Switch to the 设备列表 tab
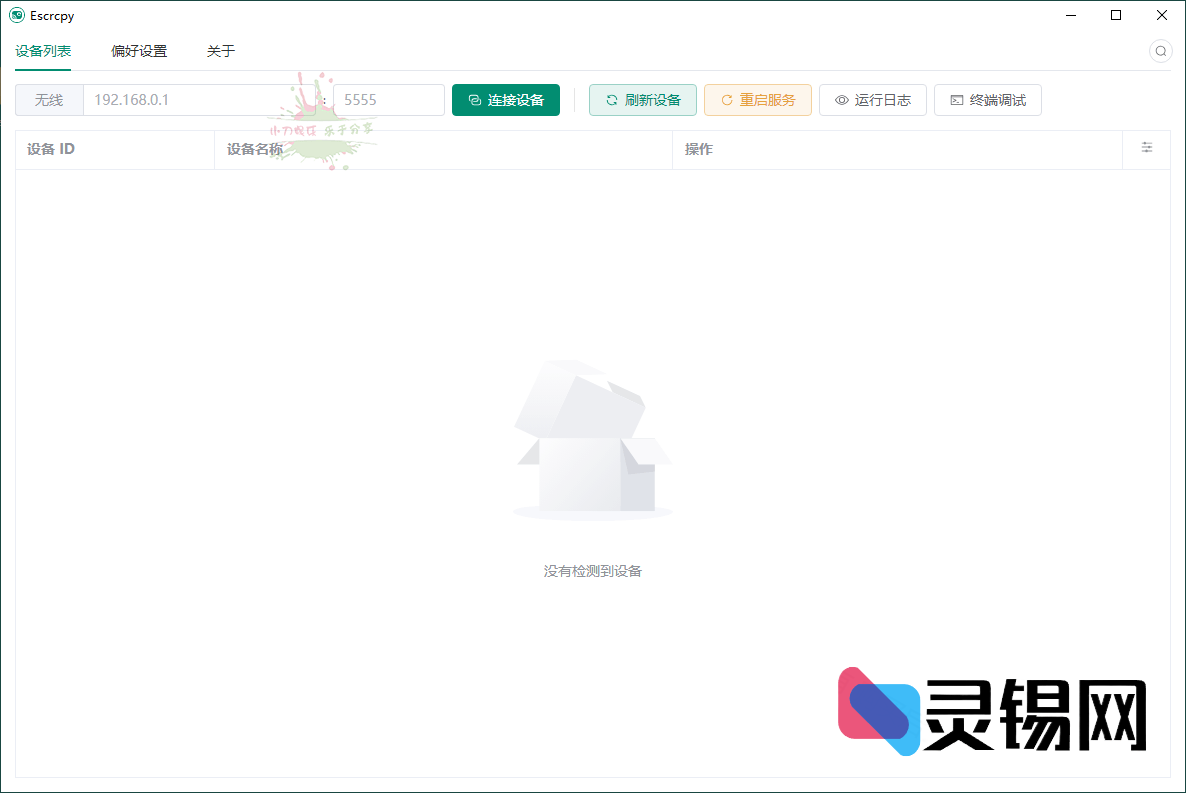This screenshot has height=793, width=1186. [x=43, y=51]
